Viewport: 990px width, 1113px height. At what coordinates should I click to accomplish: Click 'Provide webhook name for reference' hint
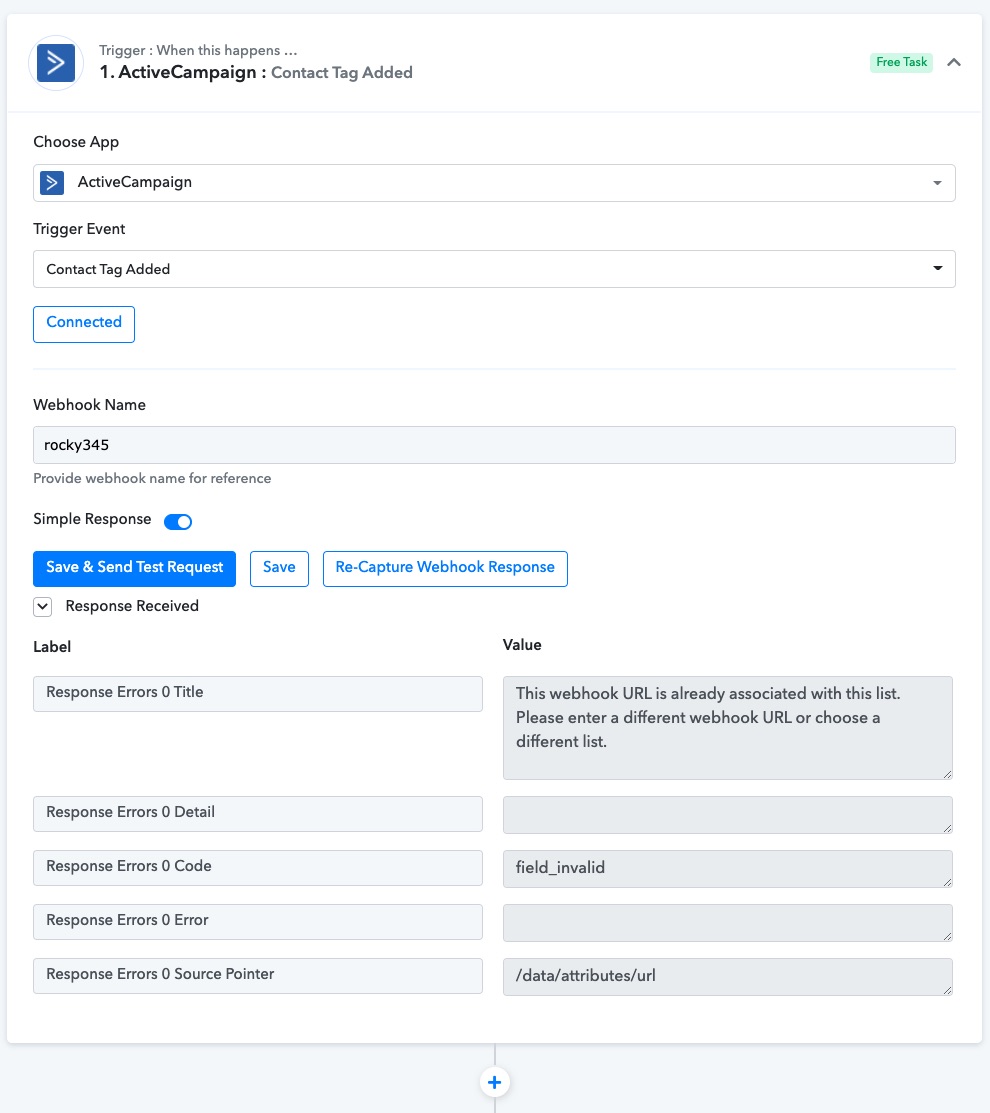point(152,478)
